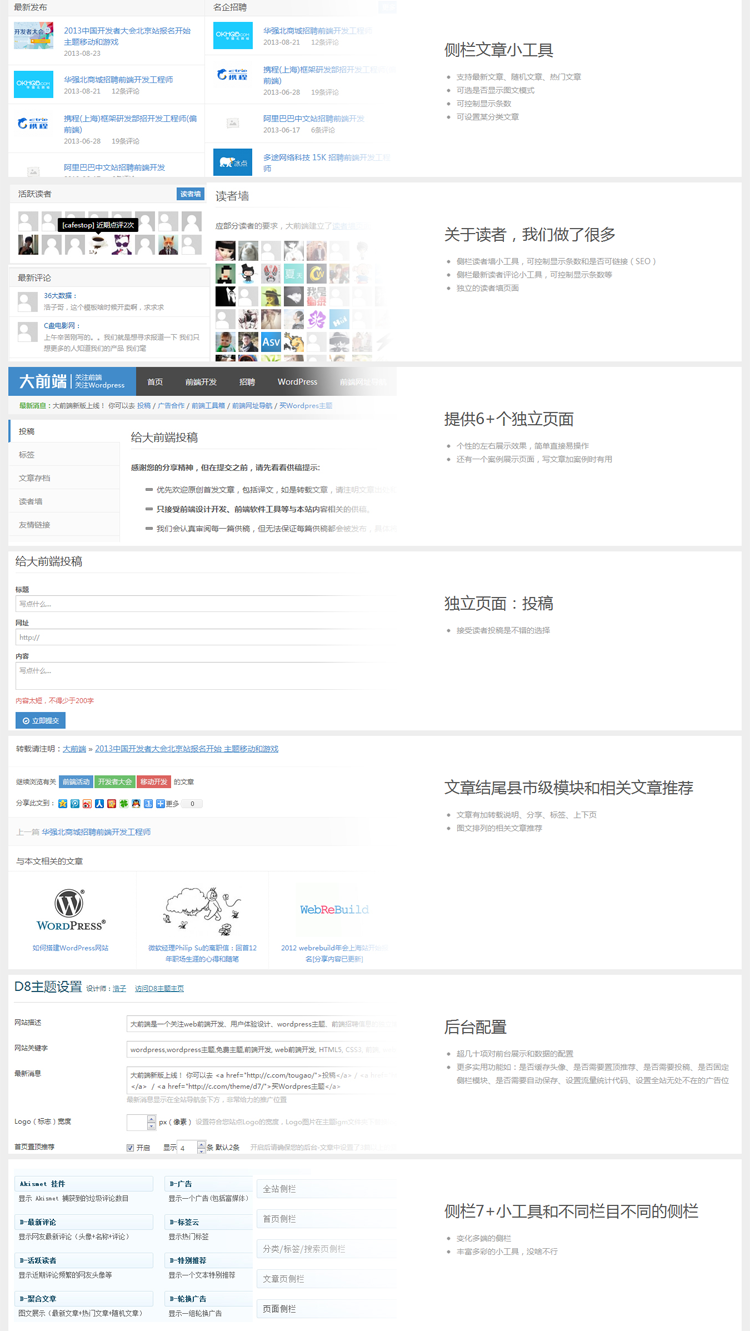Click the blue Asv avatar on reader wall
This screenshot has width=750, height=1331.
coord(271,342)
